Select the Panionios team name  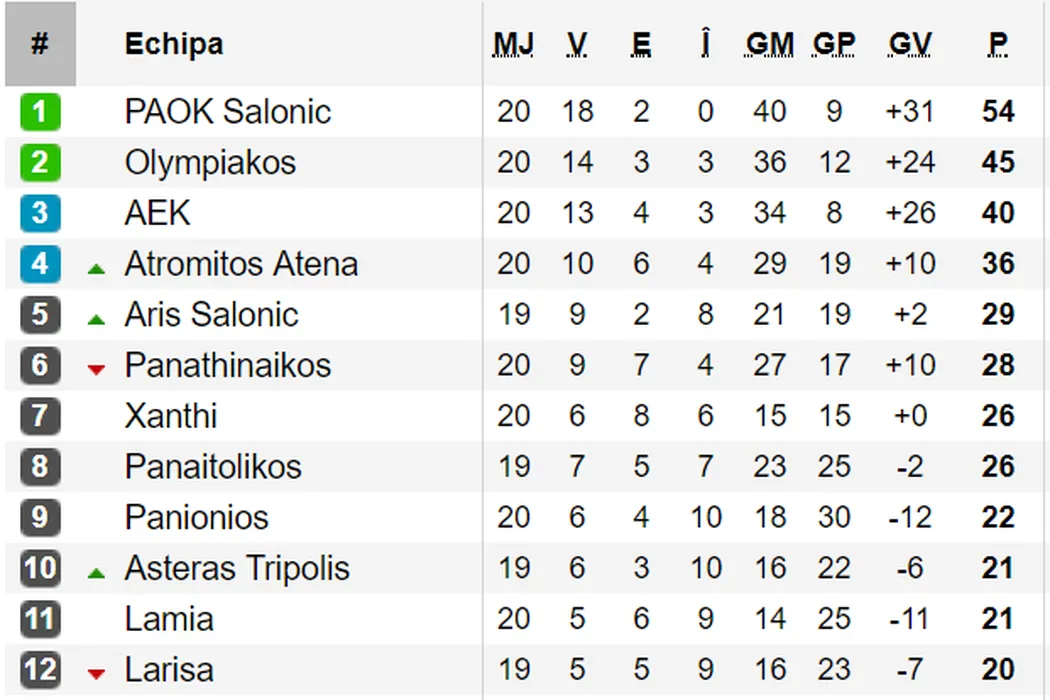pyautogui.click(x=196, y=517)
